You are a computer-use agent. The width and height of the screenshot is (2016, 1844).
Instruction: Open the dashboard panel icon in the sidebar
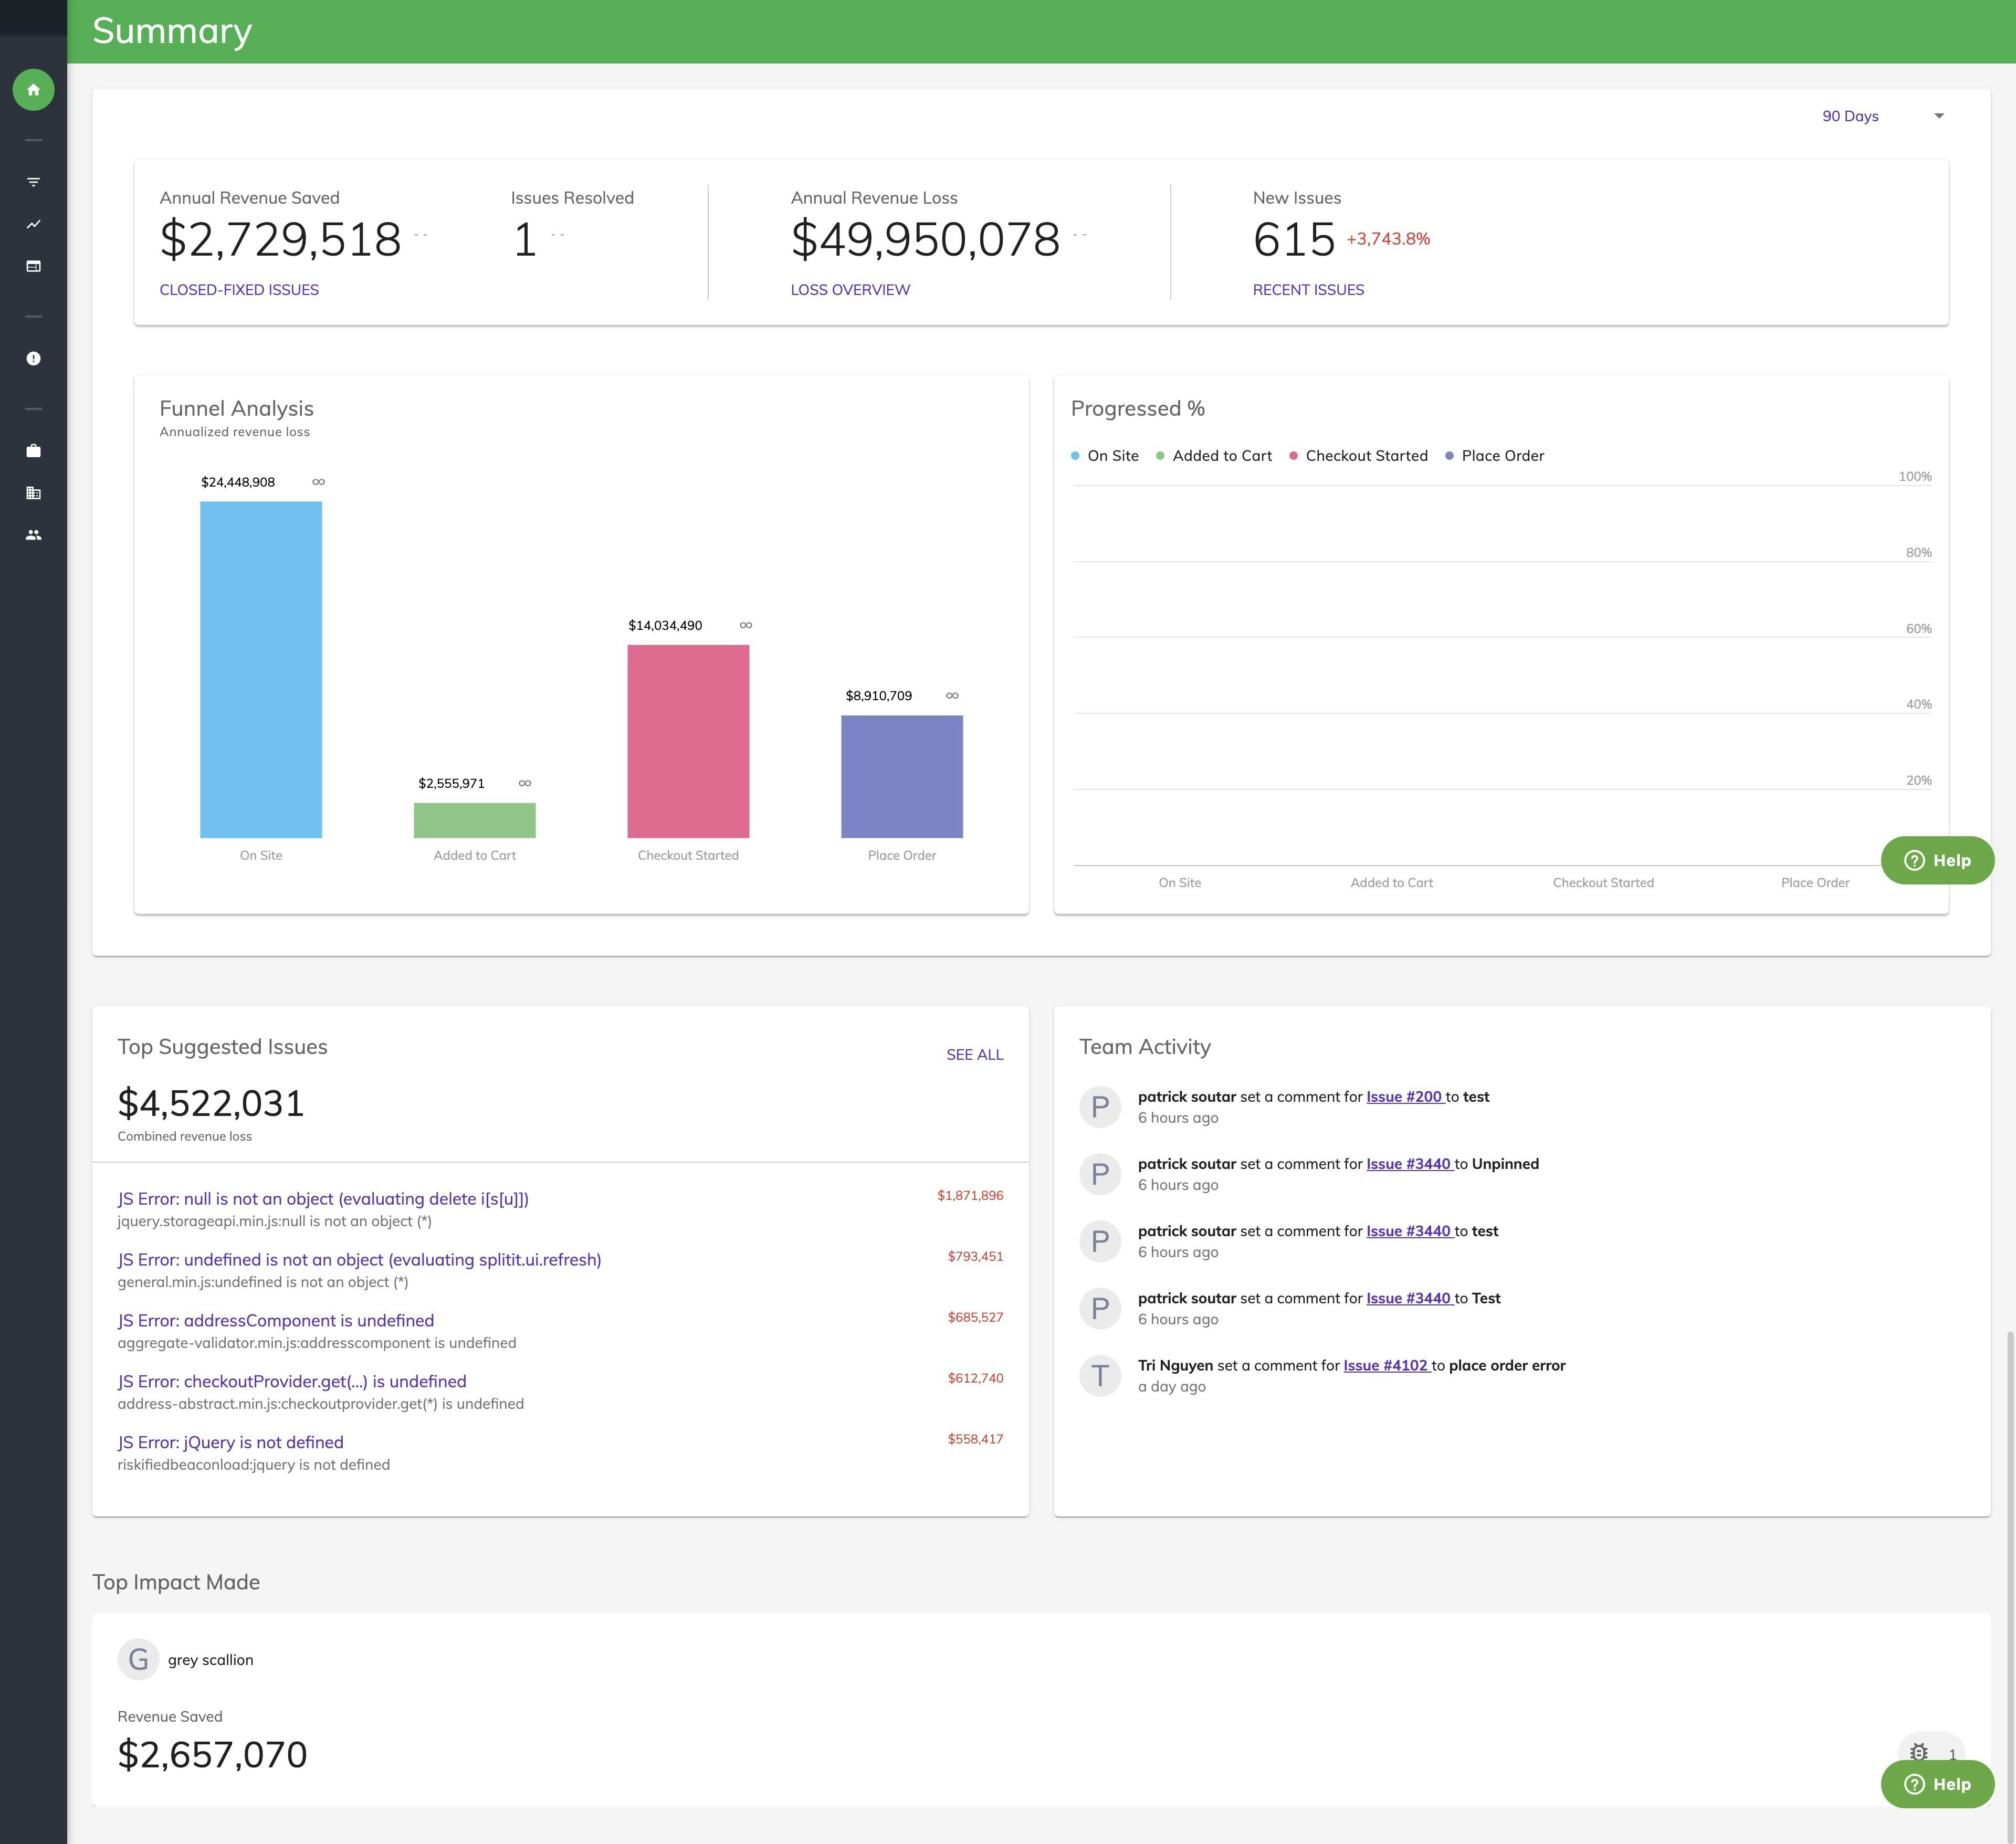point(33,266)
